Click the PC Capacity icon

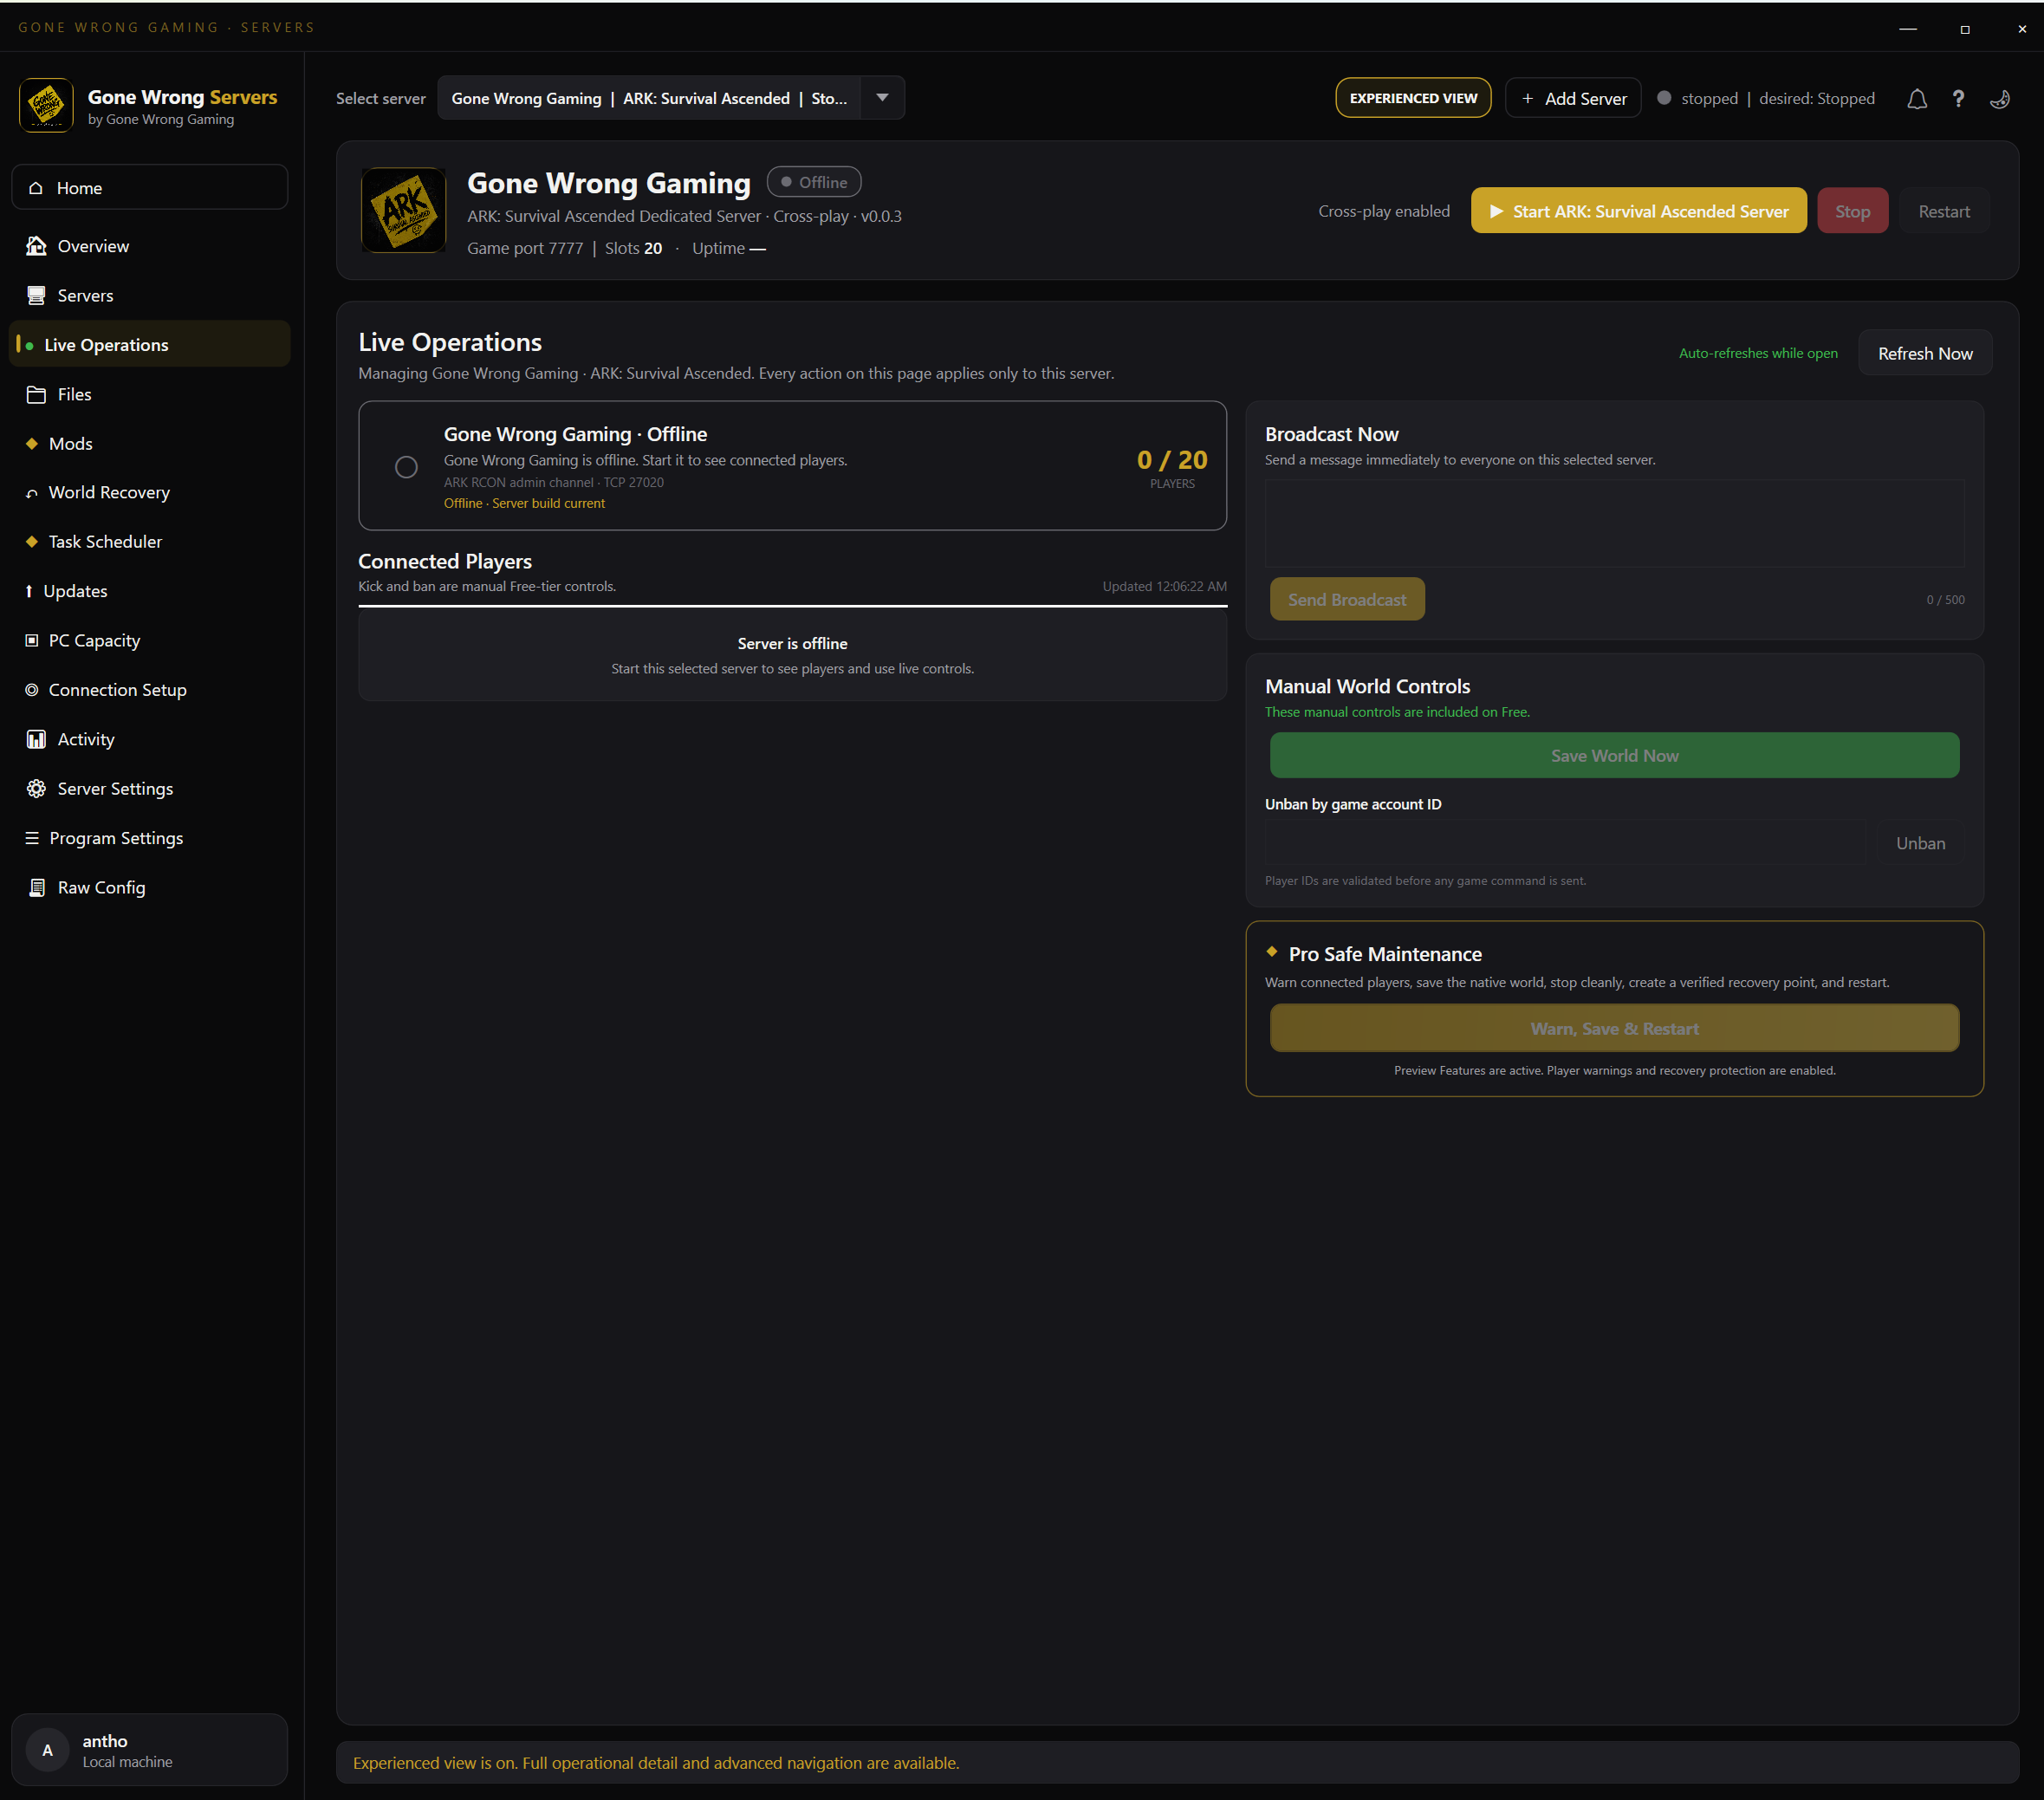(32, 640)
